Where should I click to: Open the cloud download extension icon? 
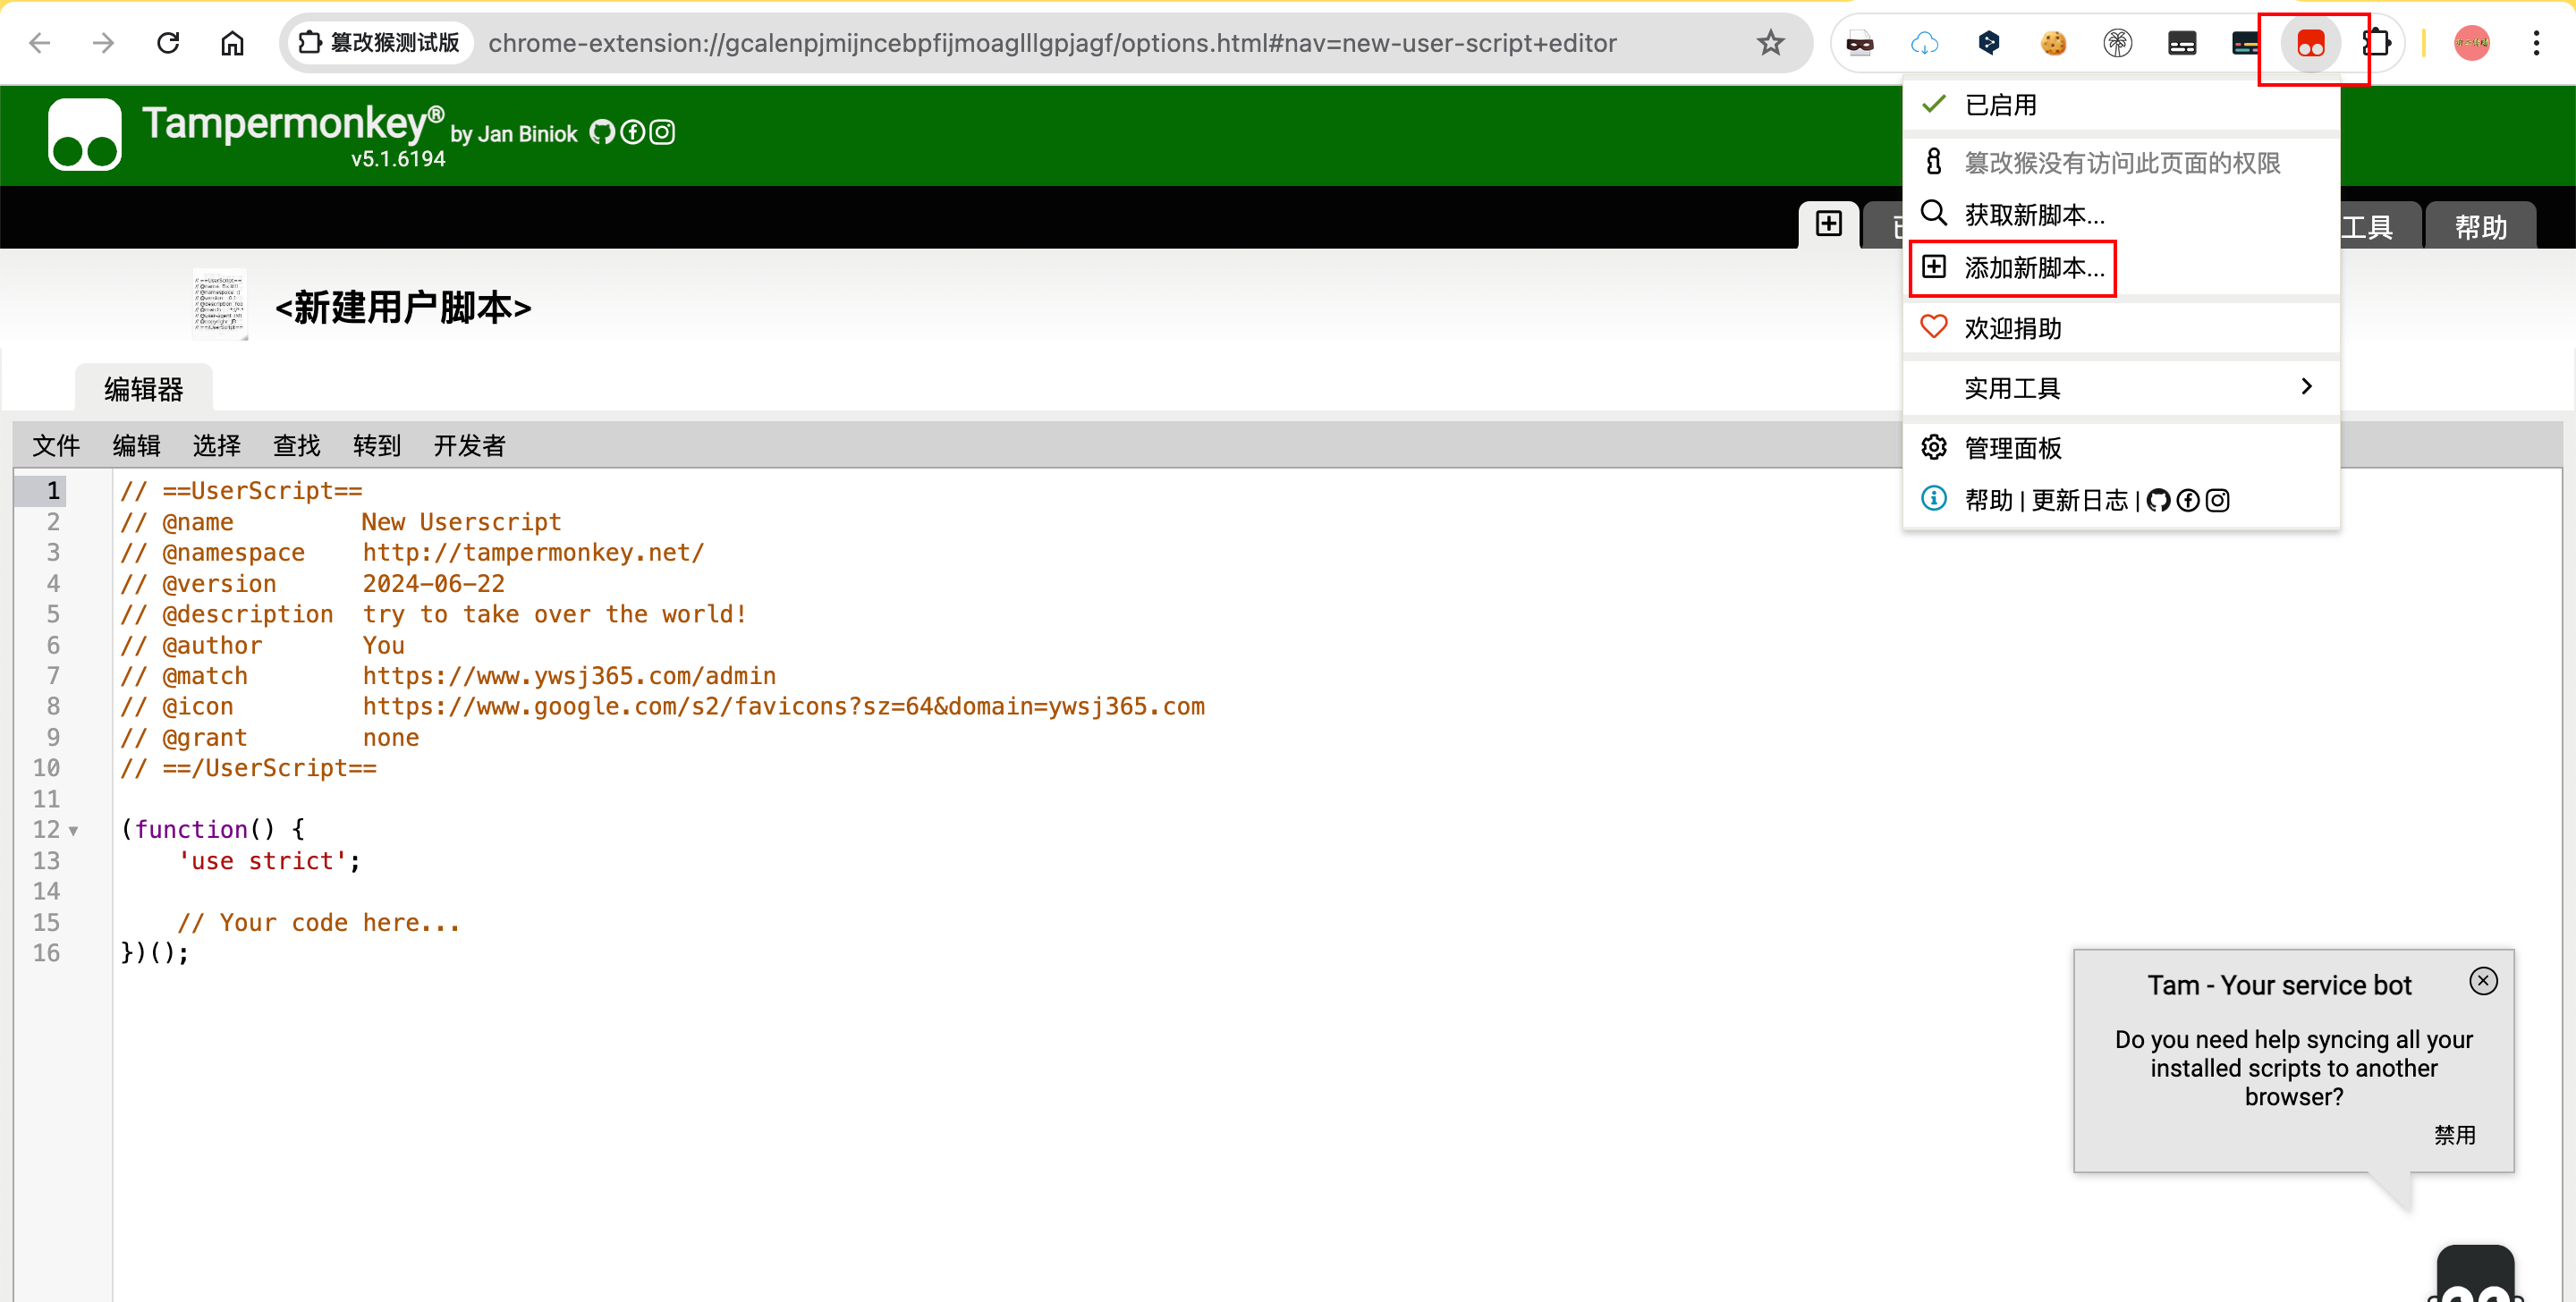pos(1924,43)
